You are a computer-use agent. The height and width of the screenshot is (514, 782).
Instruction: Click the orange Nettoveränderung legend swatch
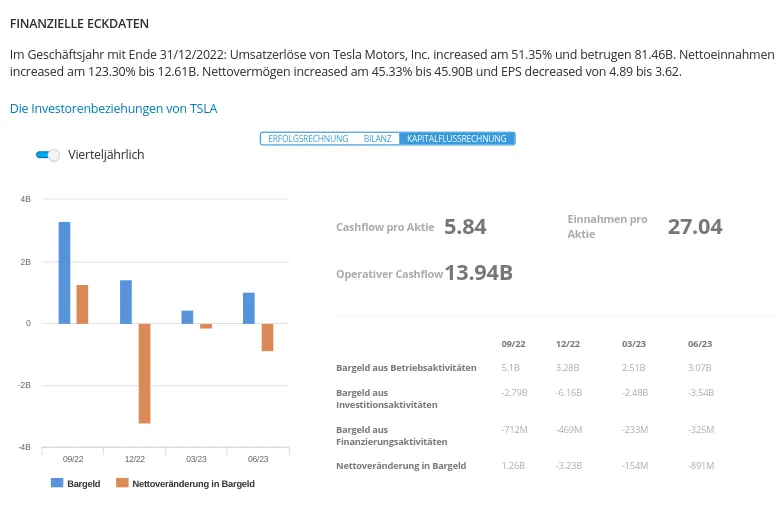click(122, 483)
